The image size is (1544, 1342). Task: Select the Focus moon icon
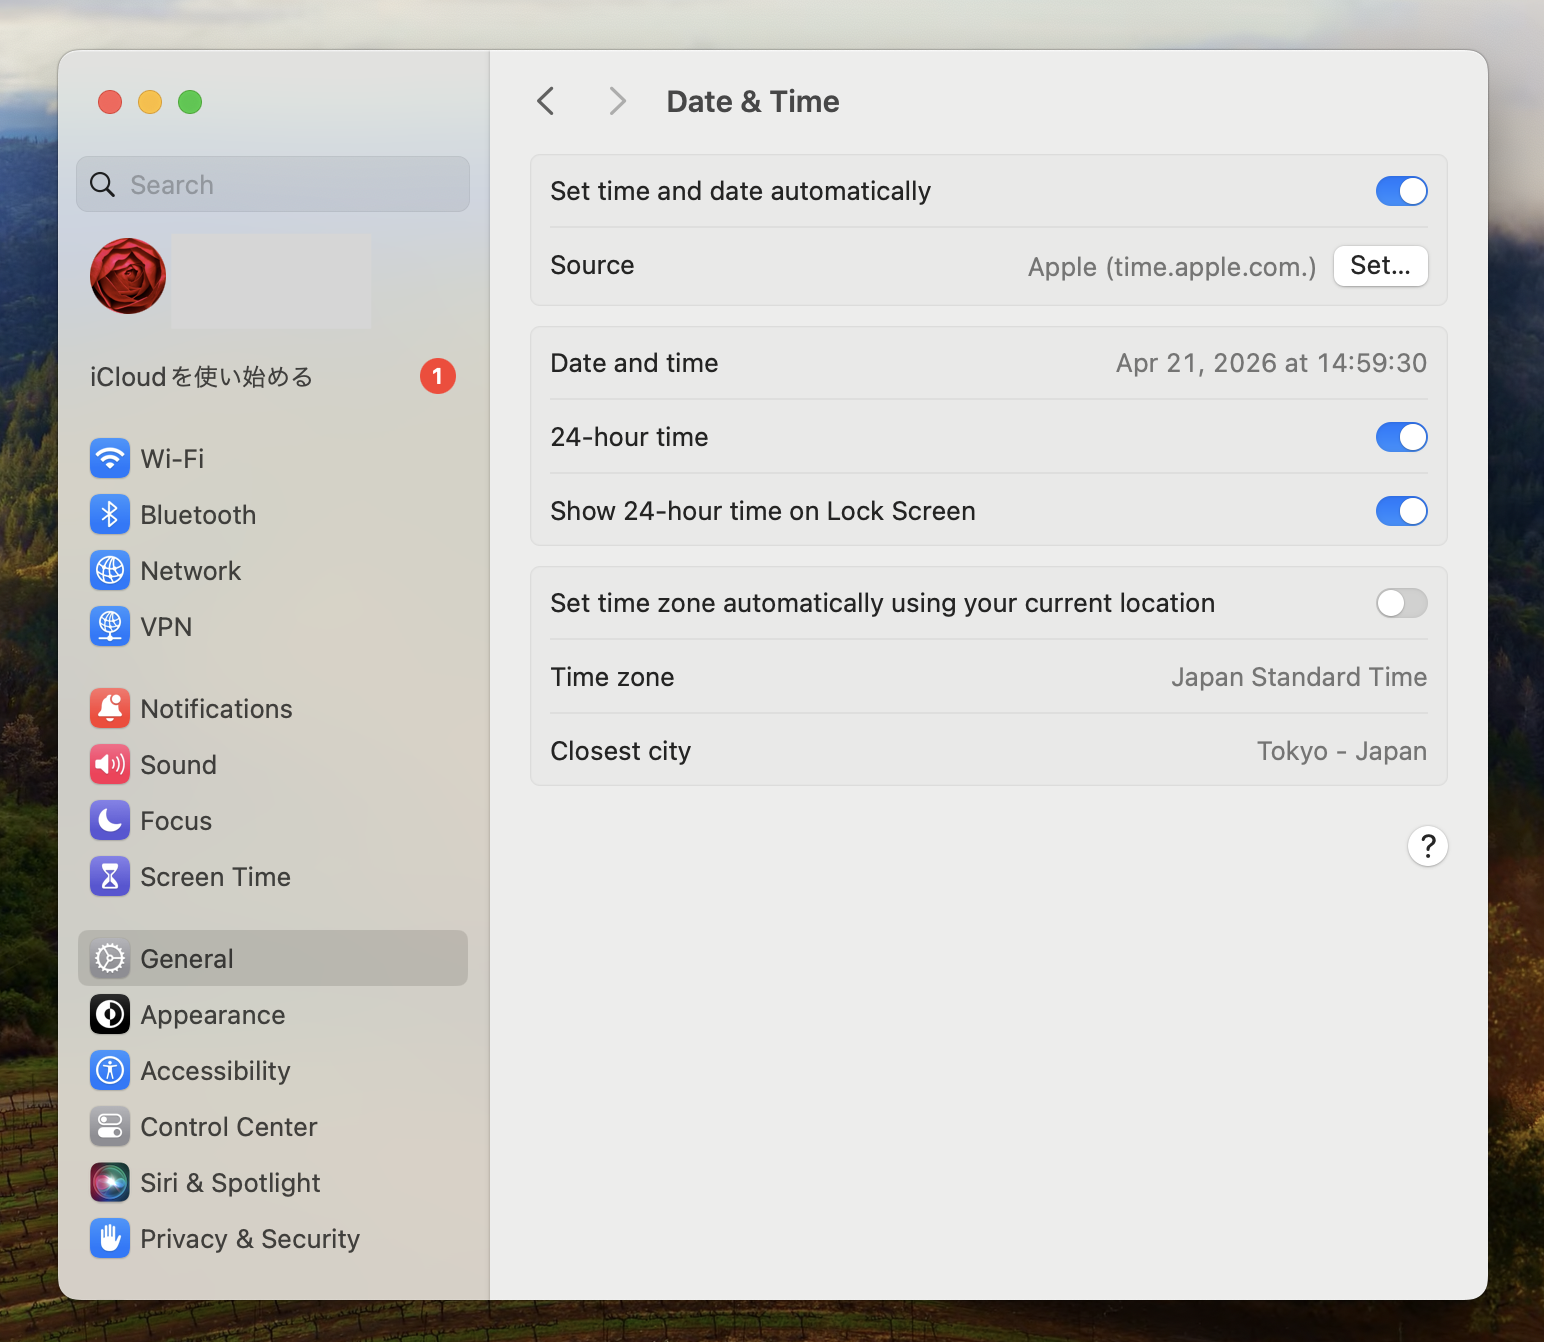pyautogui.click(x=110, y=821)
